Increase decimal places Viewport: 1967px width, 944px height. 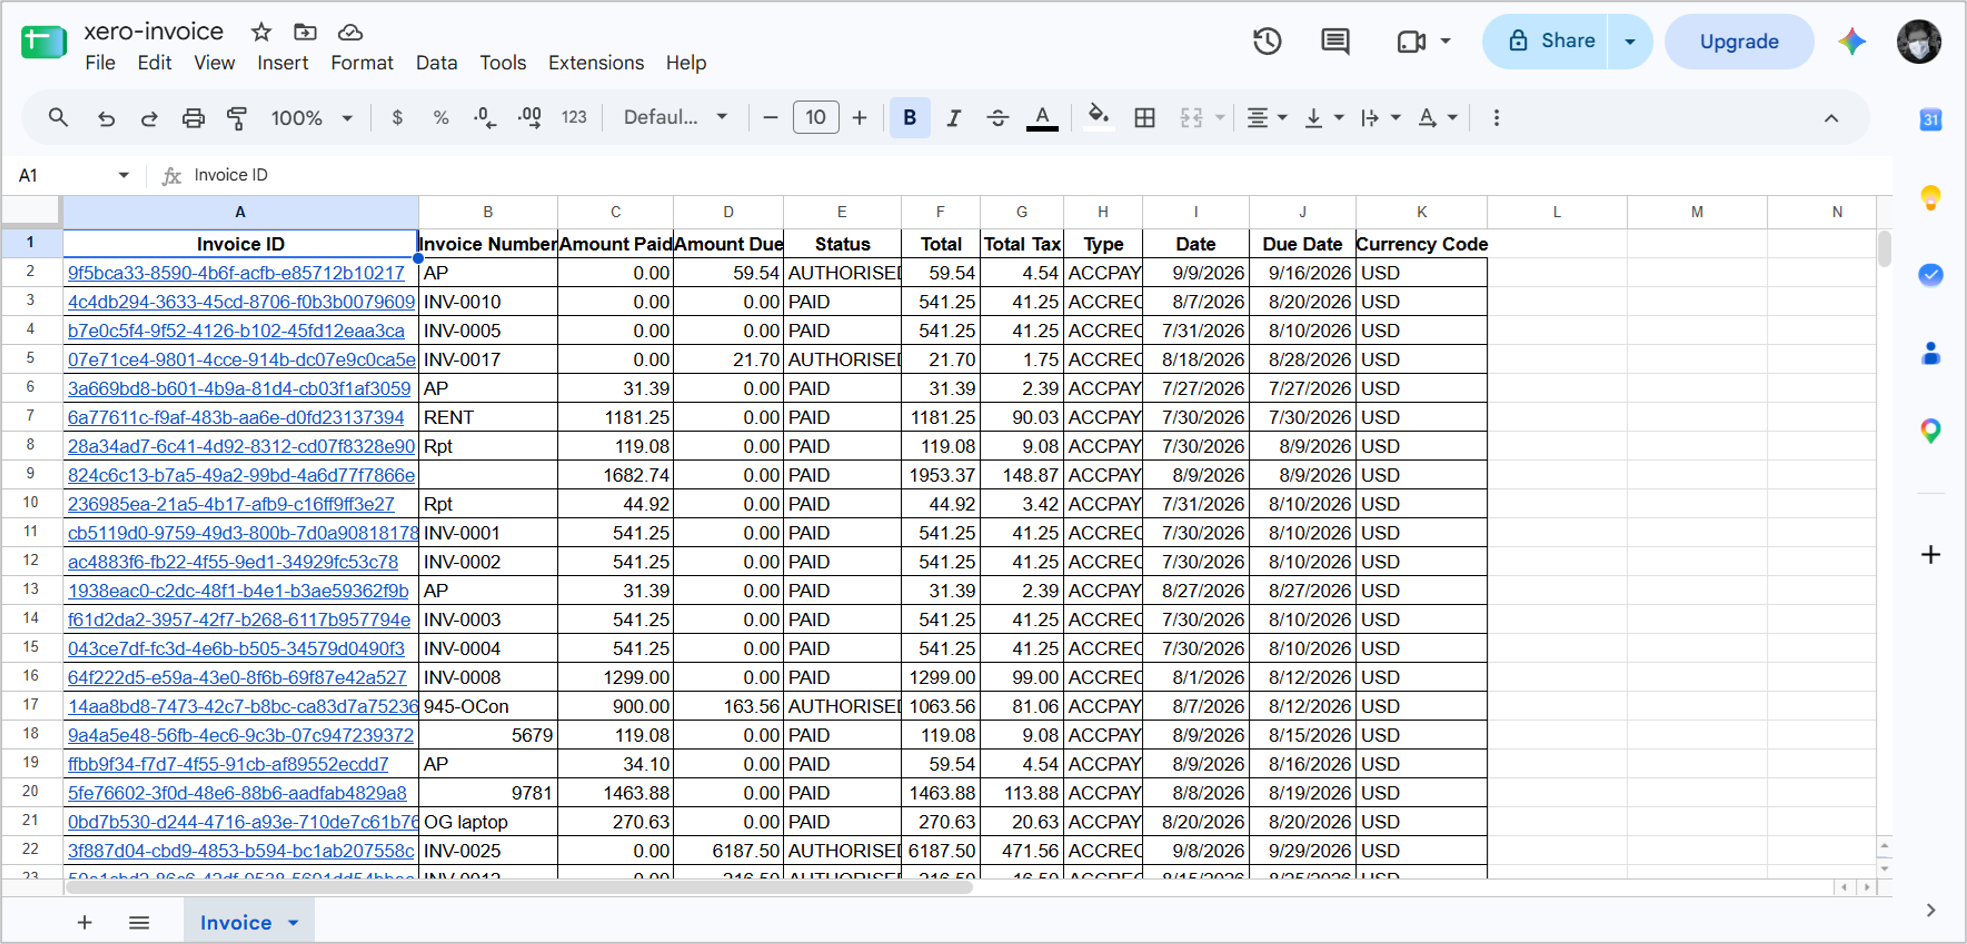click(530, 118)
